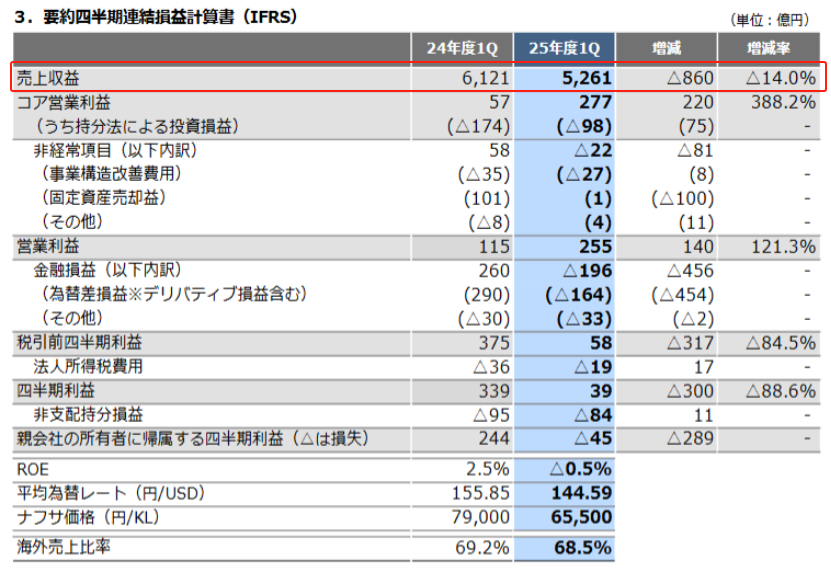Click the 増減 column header
Viewport: 831px width, 573px height.
(x=666, y=48)
